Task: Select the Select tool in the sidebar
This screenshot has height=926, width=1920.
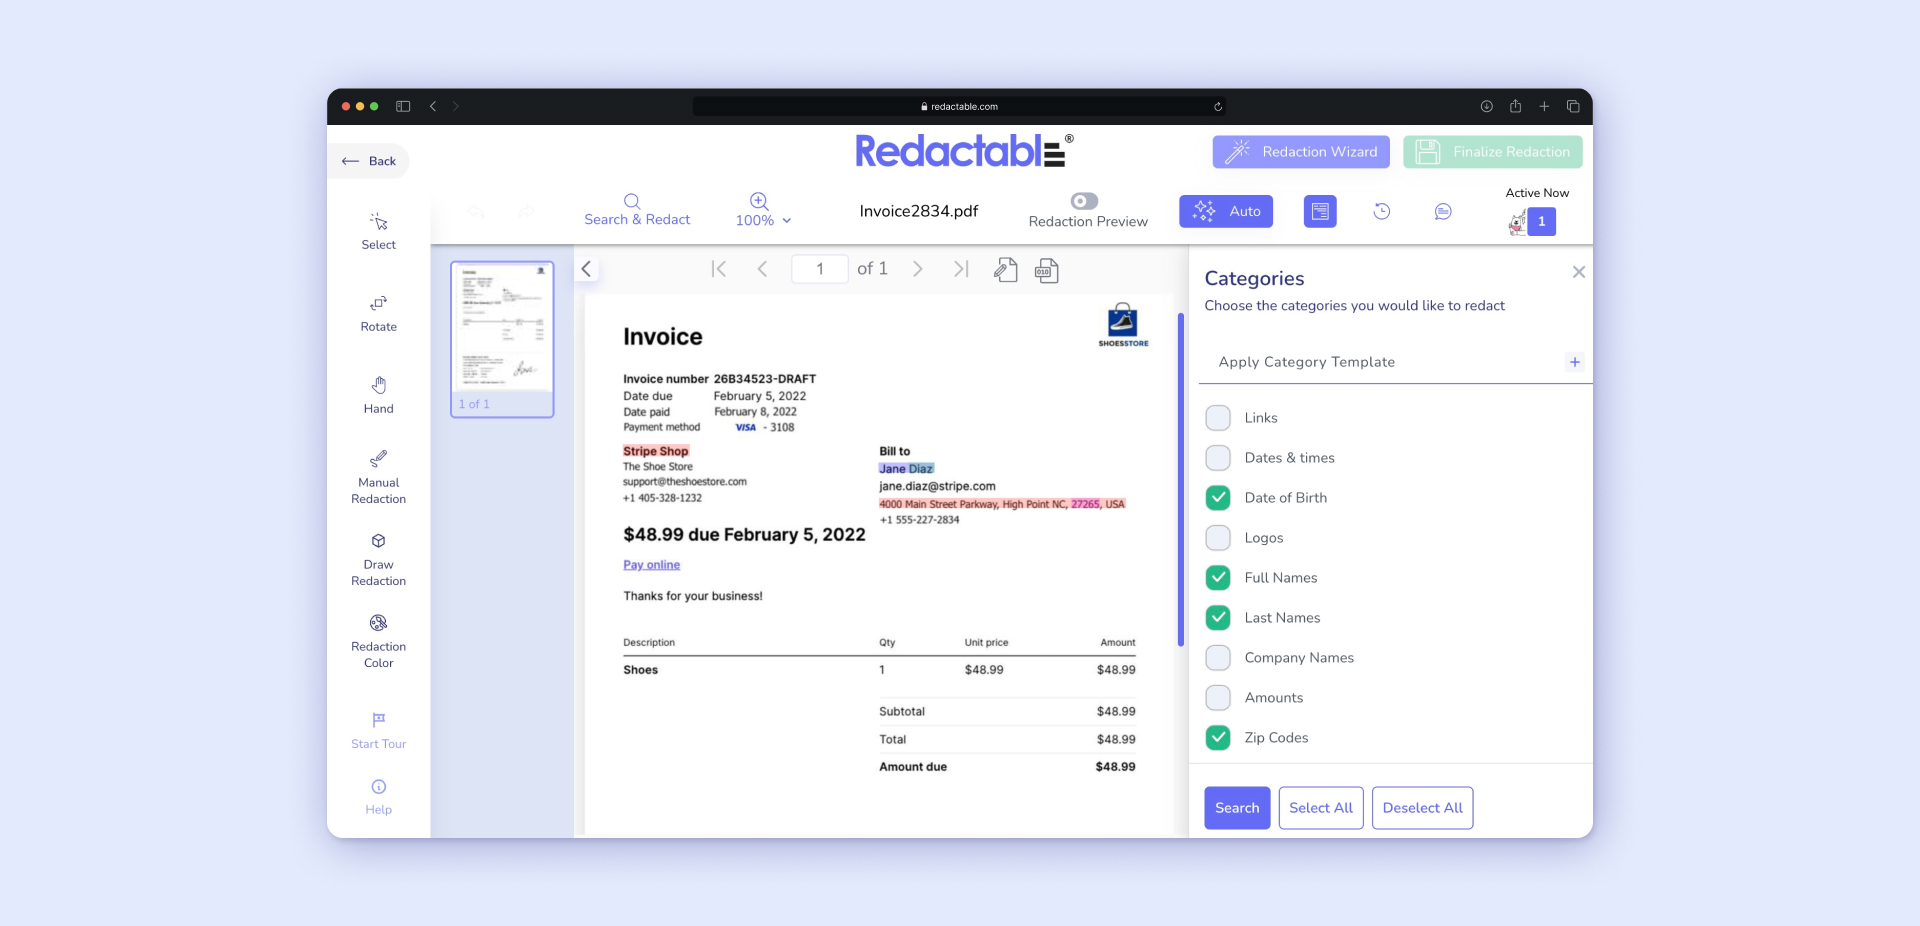Action: click(378, 230)
